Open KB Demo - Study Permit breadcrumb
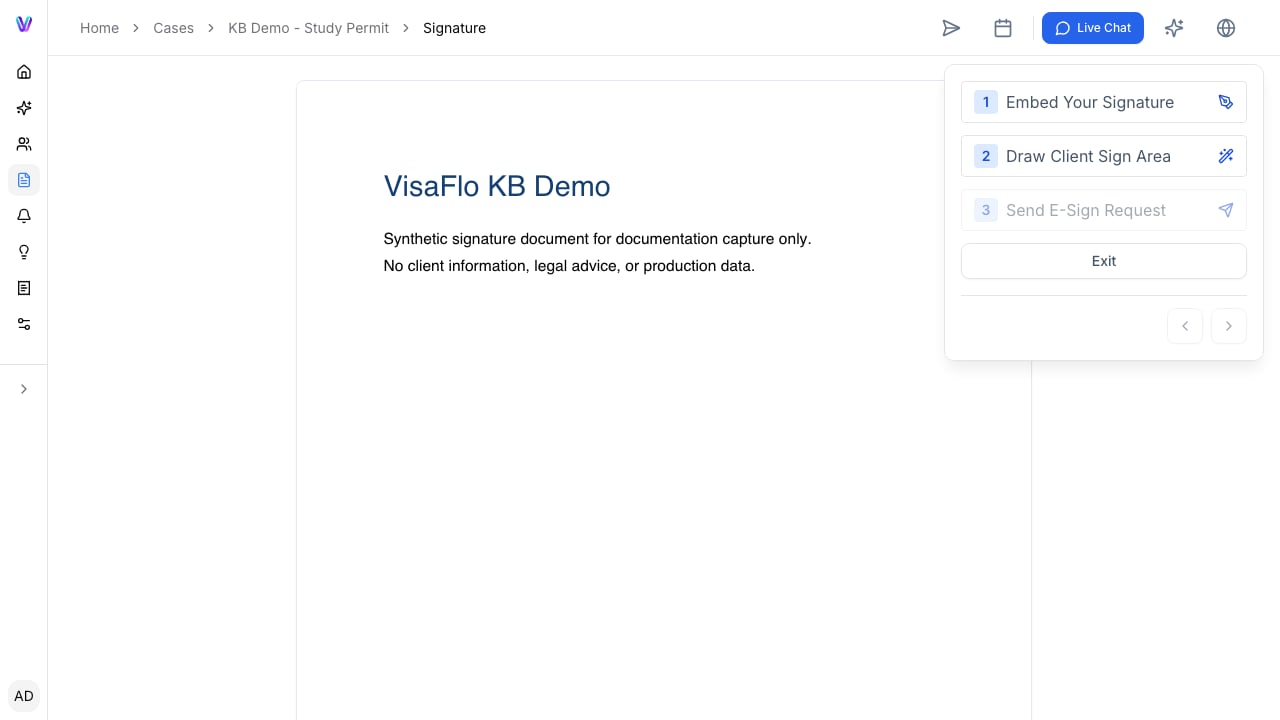The image size is (1280, 720). (x=308, y=28)
